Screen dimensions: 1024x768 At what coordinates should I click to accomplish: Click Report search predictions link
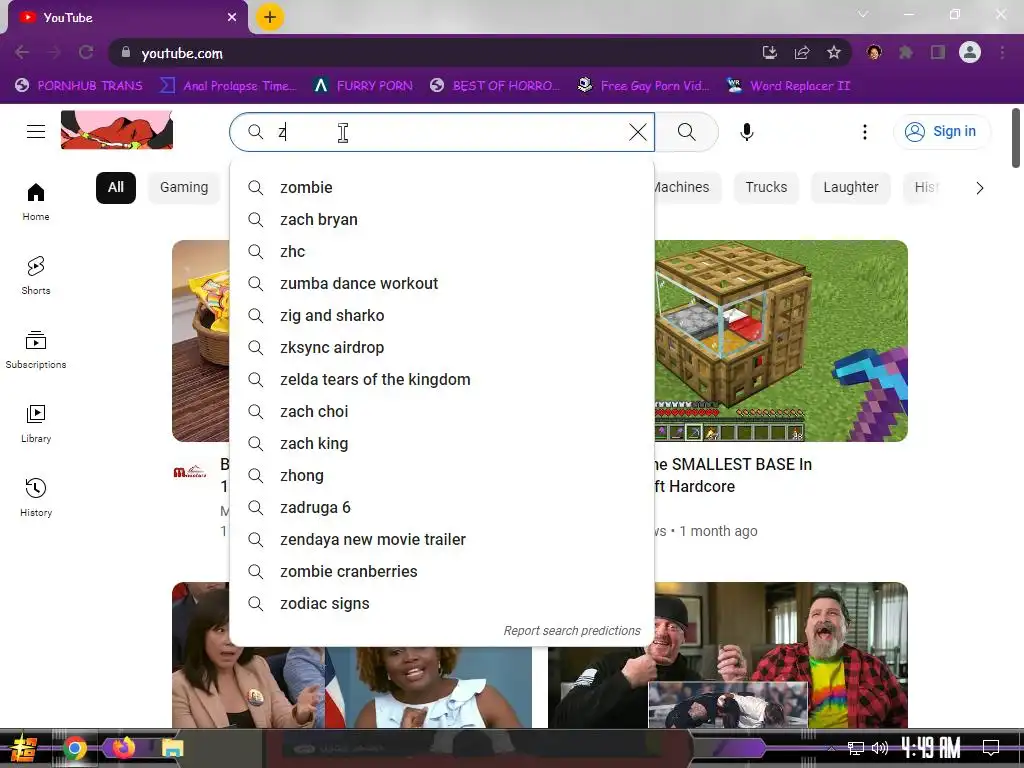click(572, 630)
